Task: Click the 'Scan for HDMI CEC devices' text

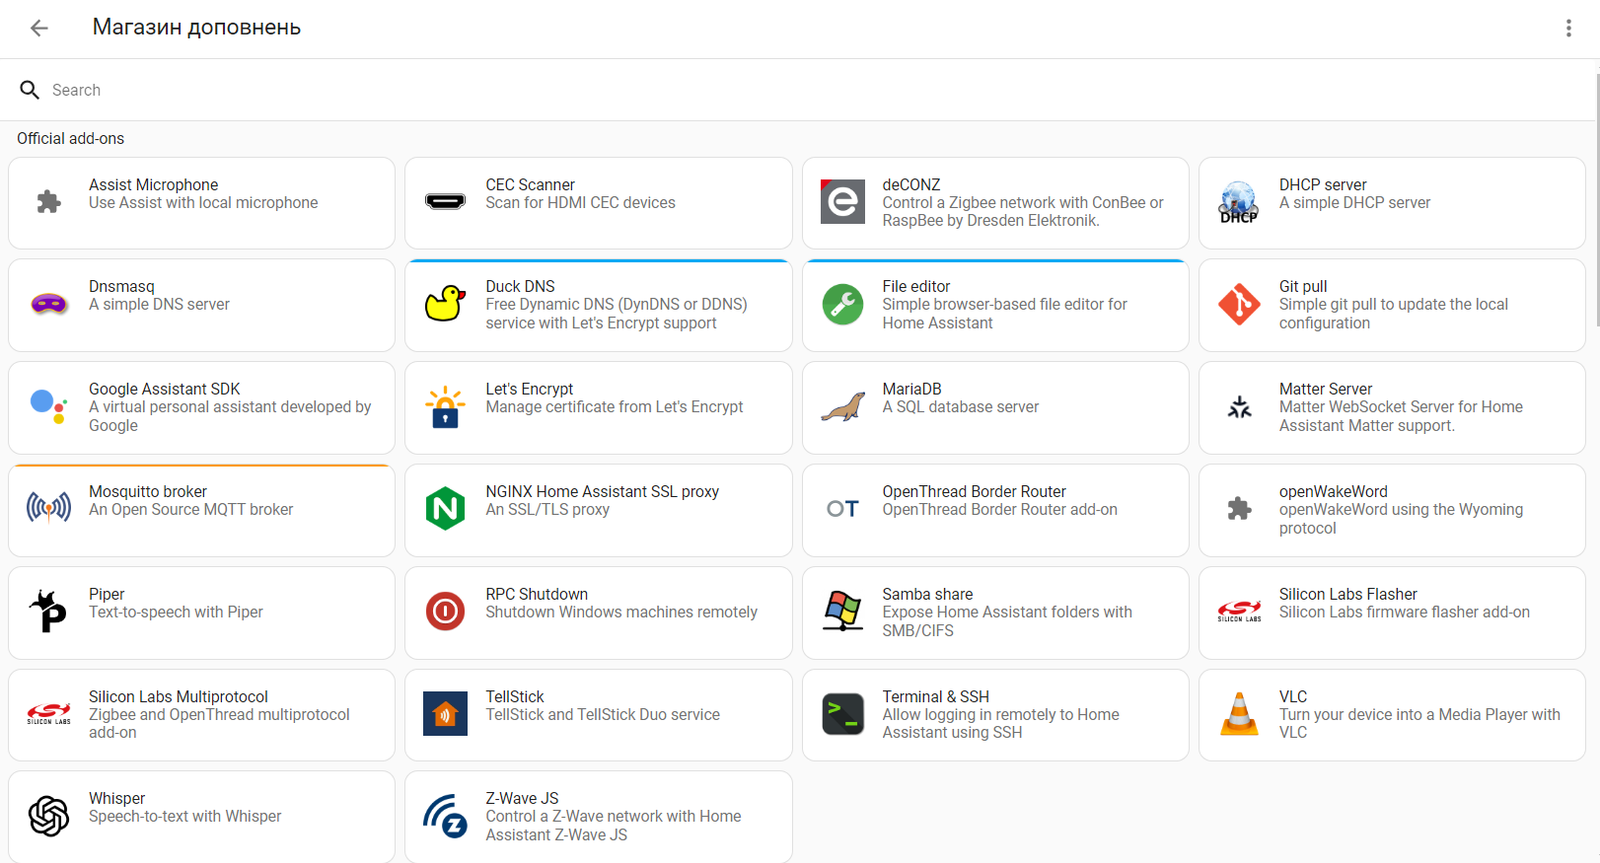Action: point(580,202)
